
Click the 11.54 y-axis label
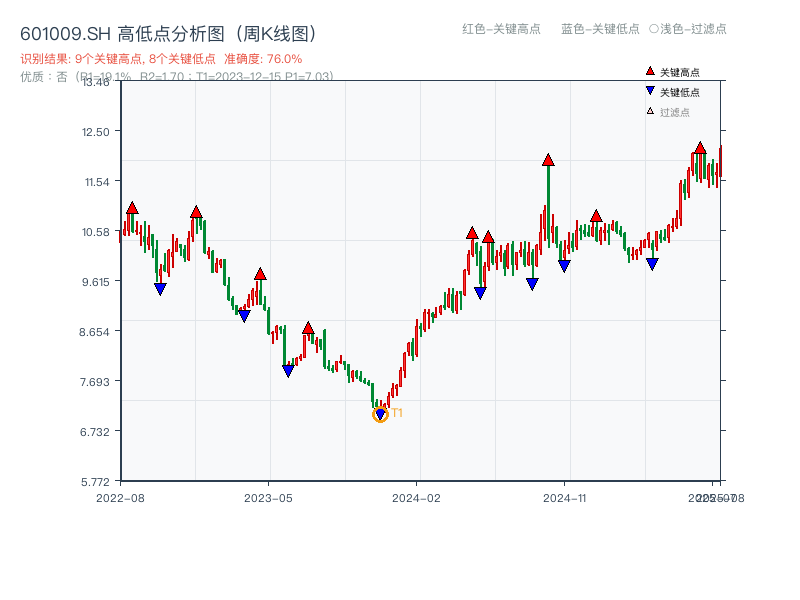pos(97,182)
